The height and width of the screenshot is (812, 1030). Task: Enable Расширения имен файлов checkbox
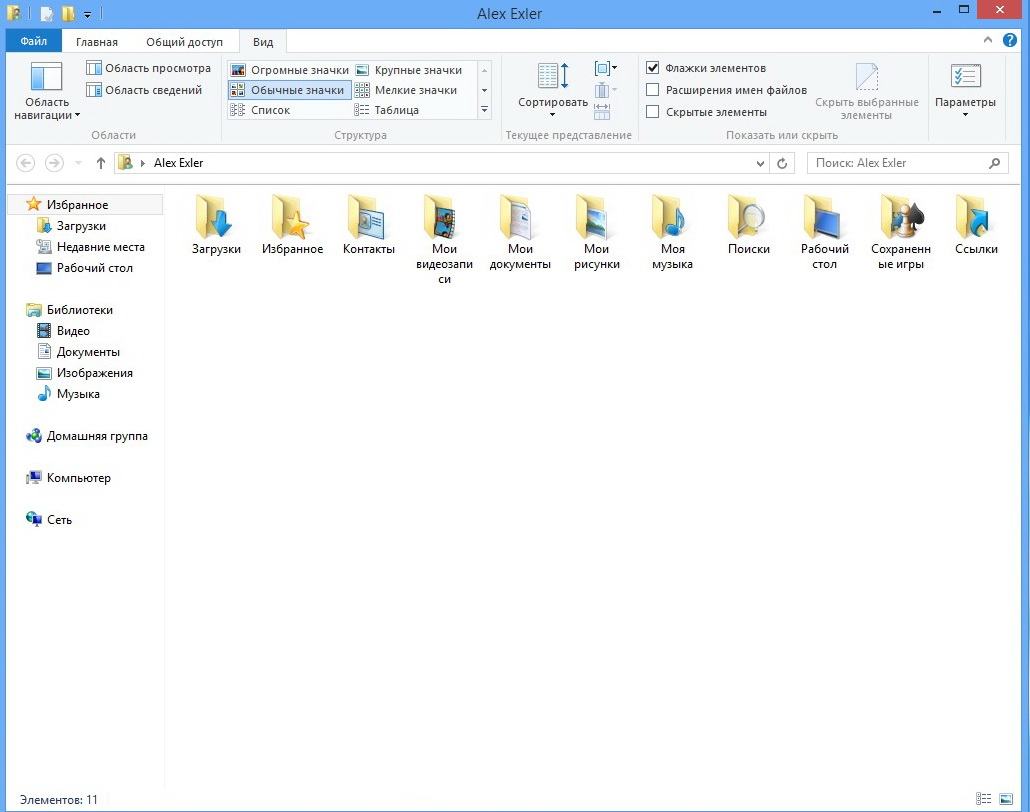653,90
